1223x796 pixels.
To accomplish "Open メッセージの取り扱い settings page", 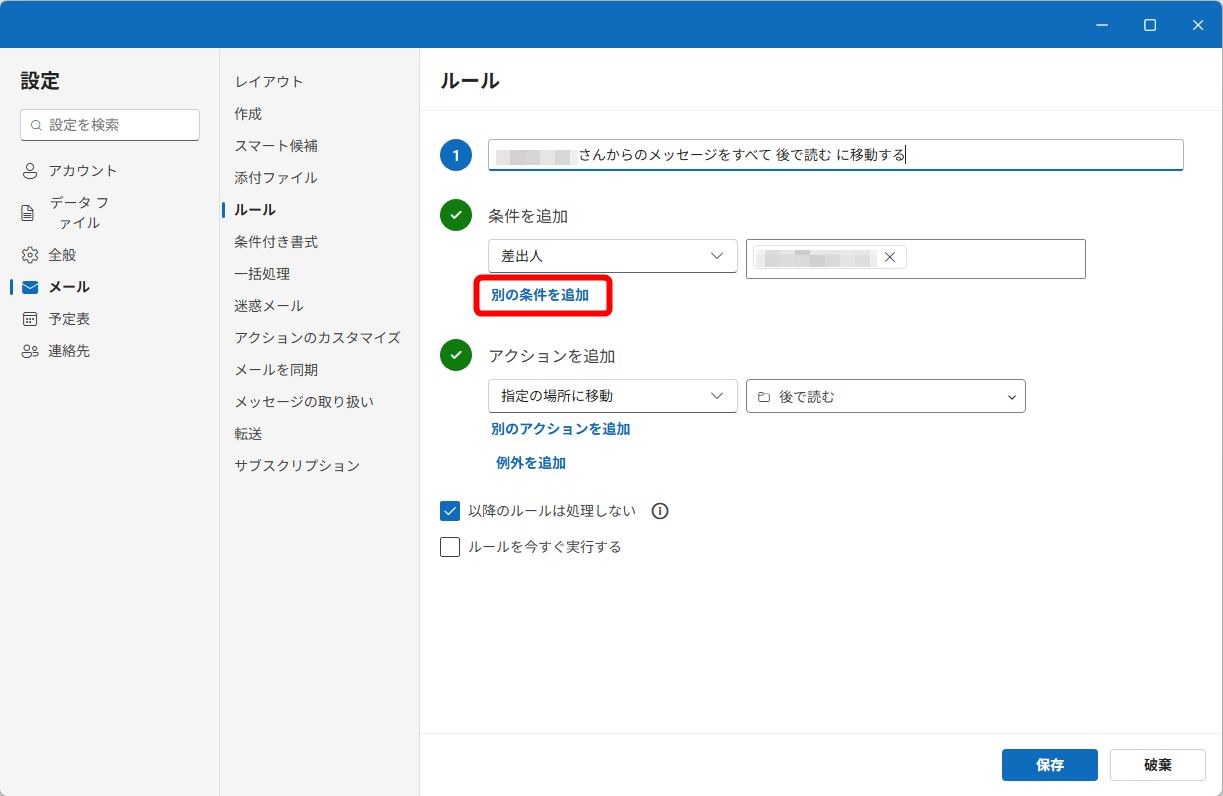I will (304, 402).
